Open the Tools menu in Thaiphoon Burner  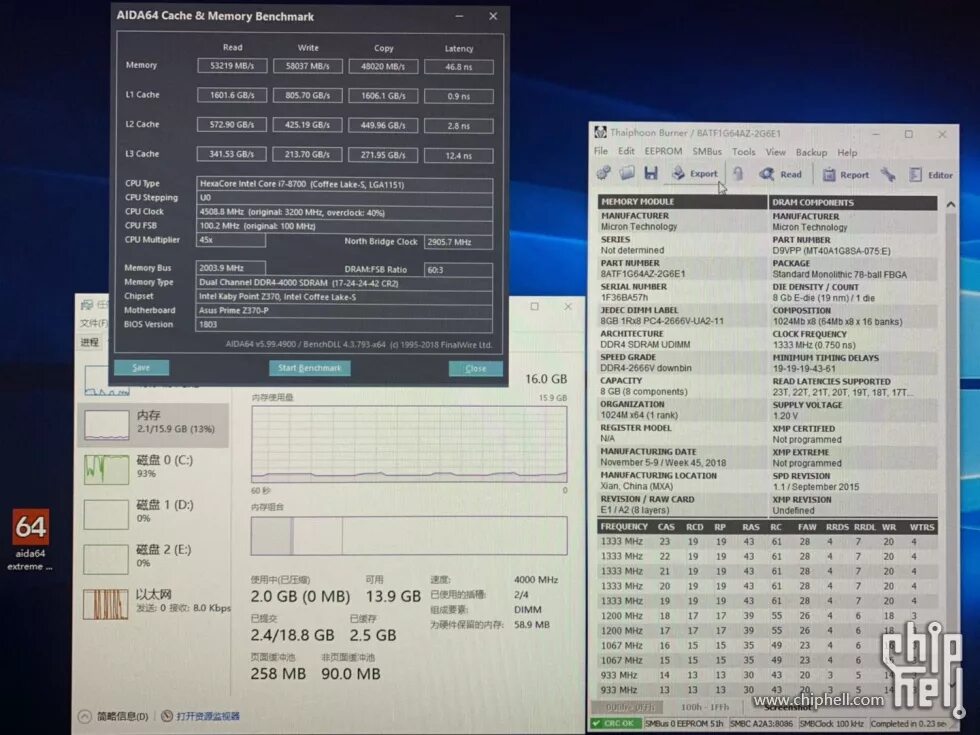pos(744,152)
